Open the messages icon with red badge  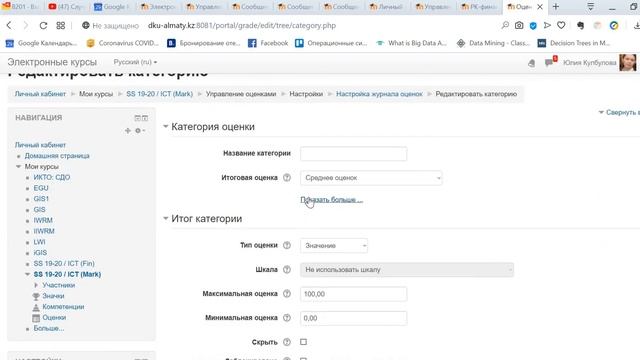(550, 62)
